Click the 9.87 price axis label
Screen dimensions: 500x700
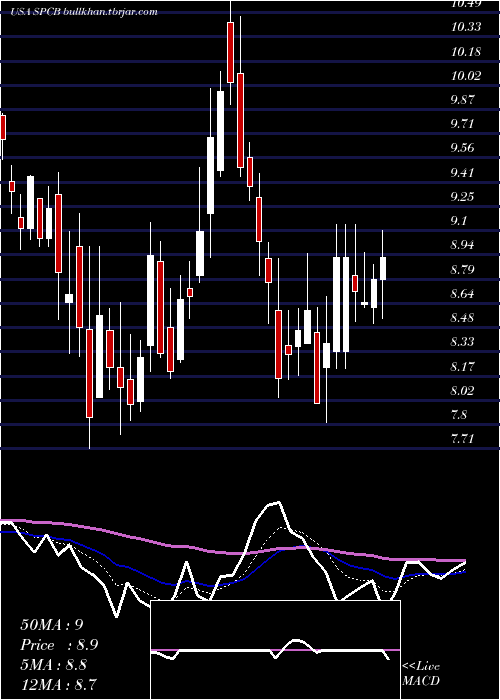(x=462, y=100)
